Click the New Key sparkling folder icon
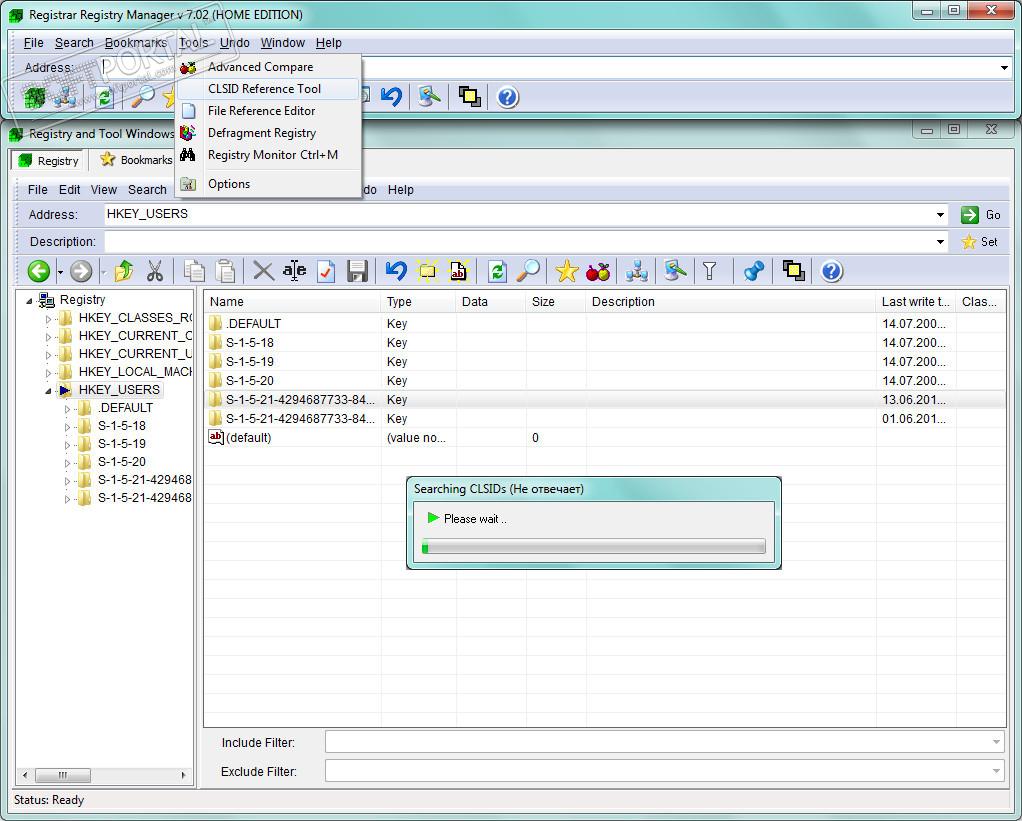 (427, 271)
